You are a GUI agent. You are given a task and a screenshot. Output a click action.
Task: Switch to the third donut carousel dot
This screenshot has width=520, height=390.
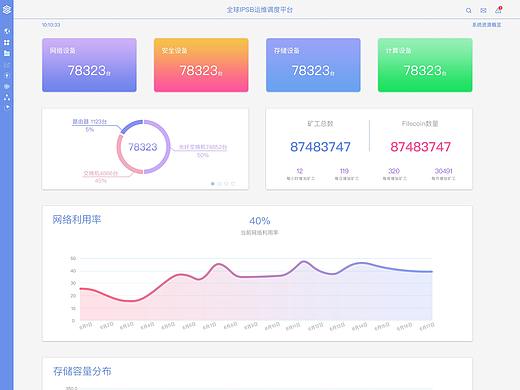[x=226, y=184]
